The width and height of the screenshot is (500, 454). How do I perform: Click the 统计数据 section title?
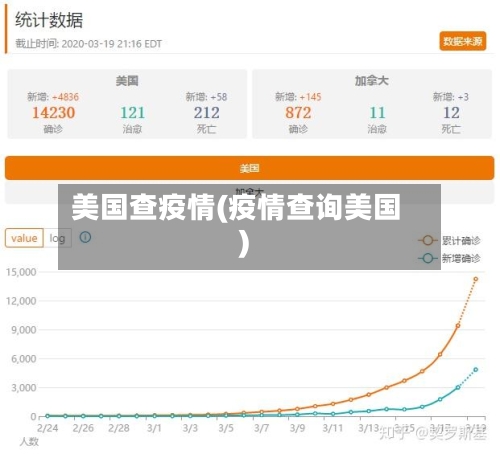(x=49, y=20)
